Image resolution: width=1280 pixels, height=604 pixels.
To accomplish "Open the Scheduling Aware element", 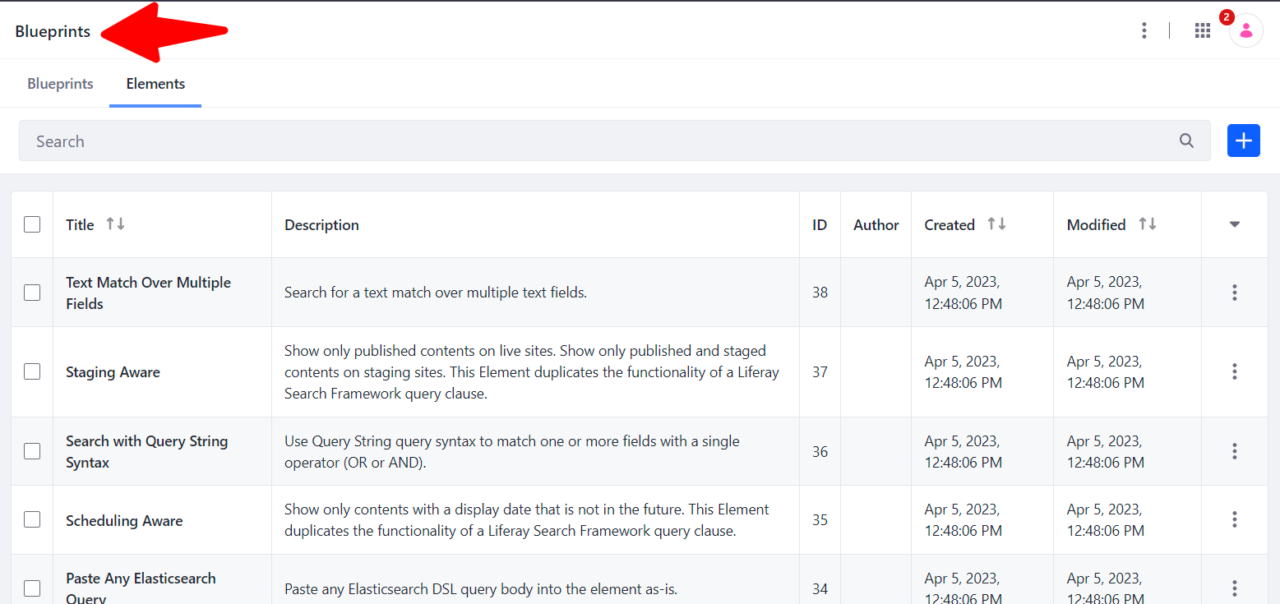I will [x=124, y=520].
